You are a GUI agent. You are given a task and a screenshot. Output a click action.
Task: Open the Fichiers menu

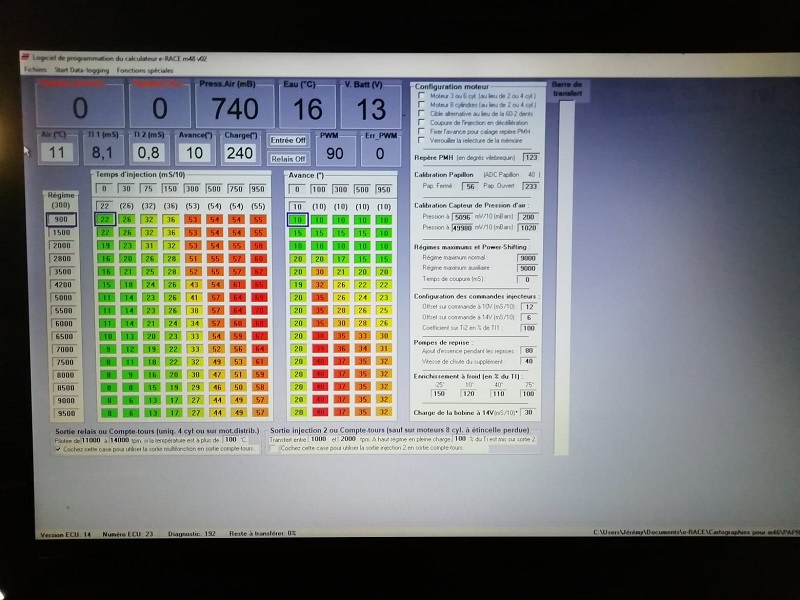pyautogui.click(x=35, y=70)
